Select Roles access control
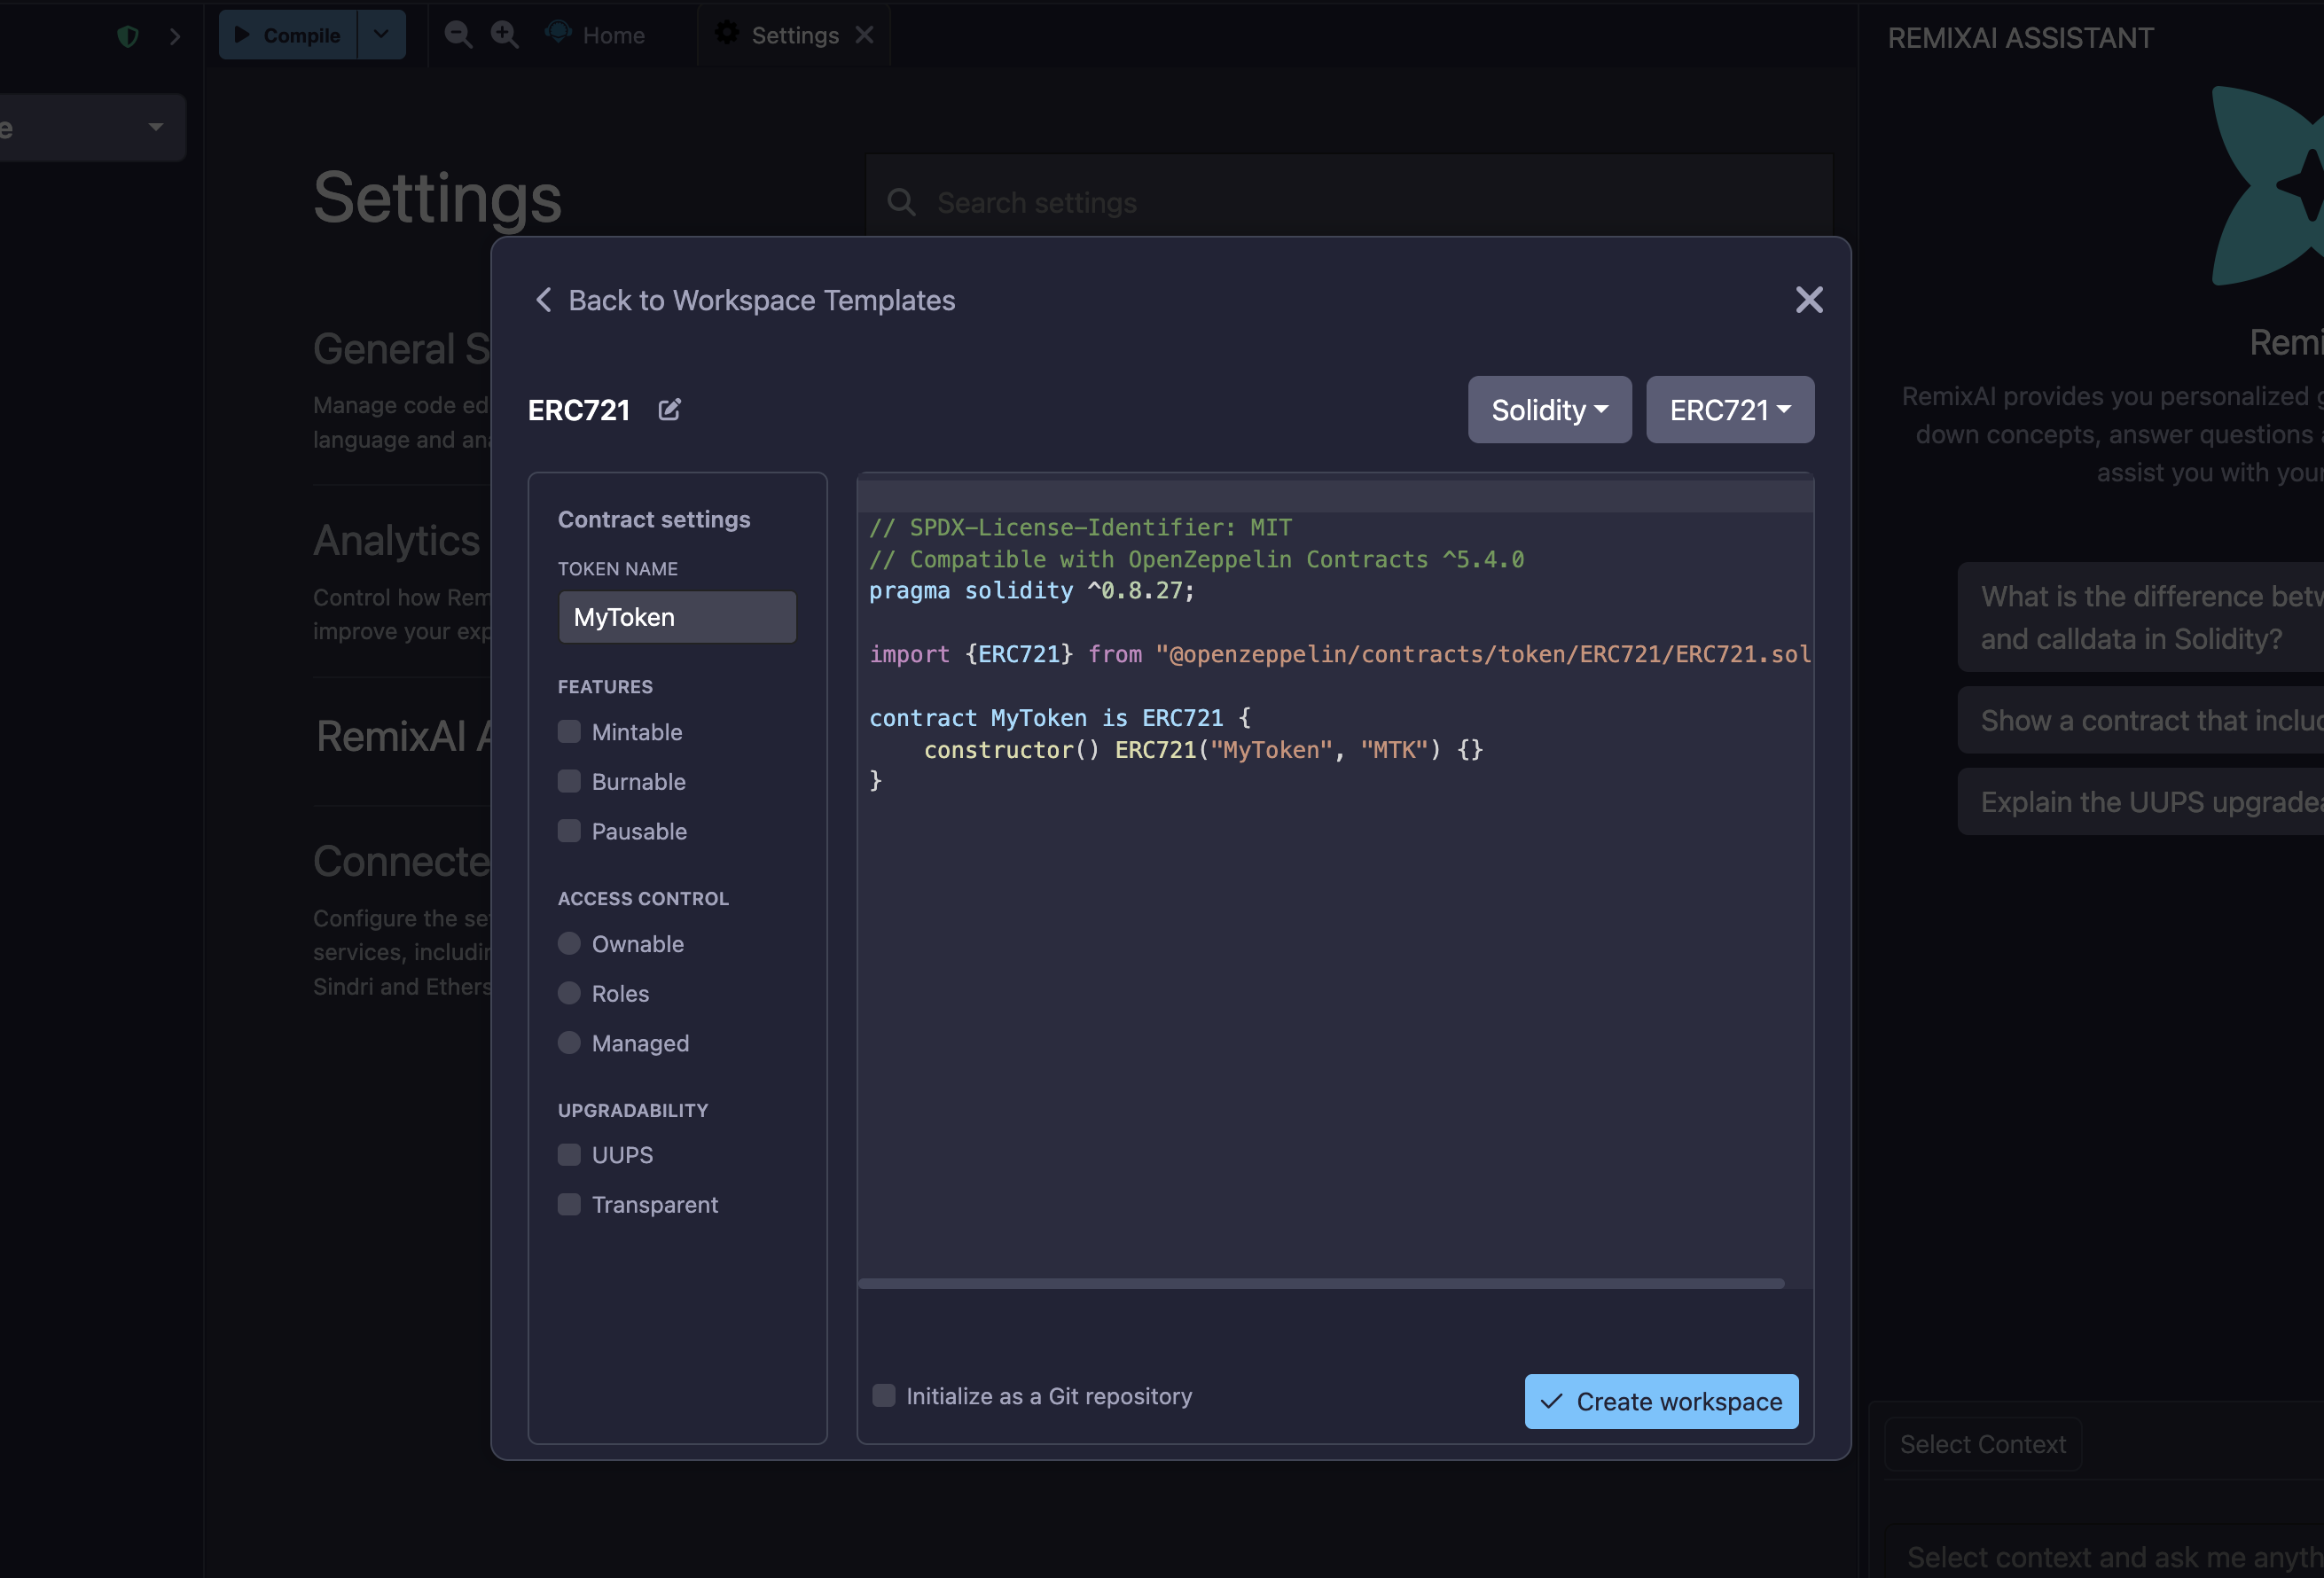 coord(569,993)
